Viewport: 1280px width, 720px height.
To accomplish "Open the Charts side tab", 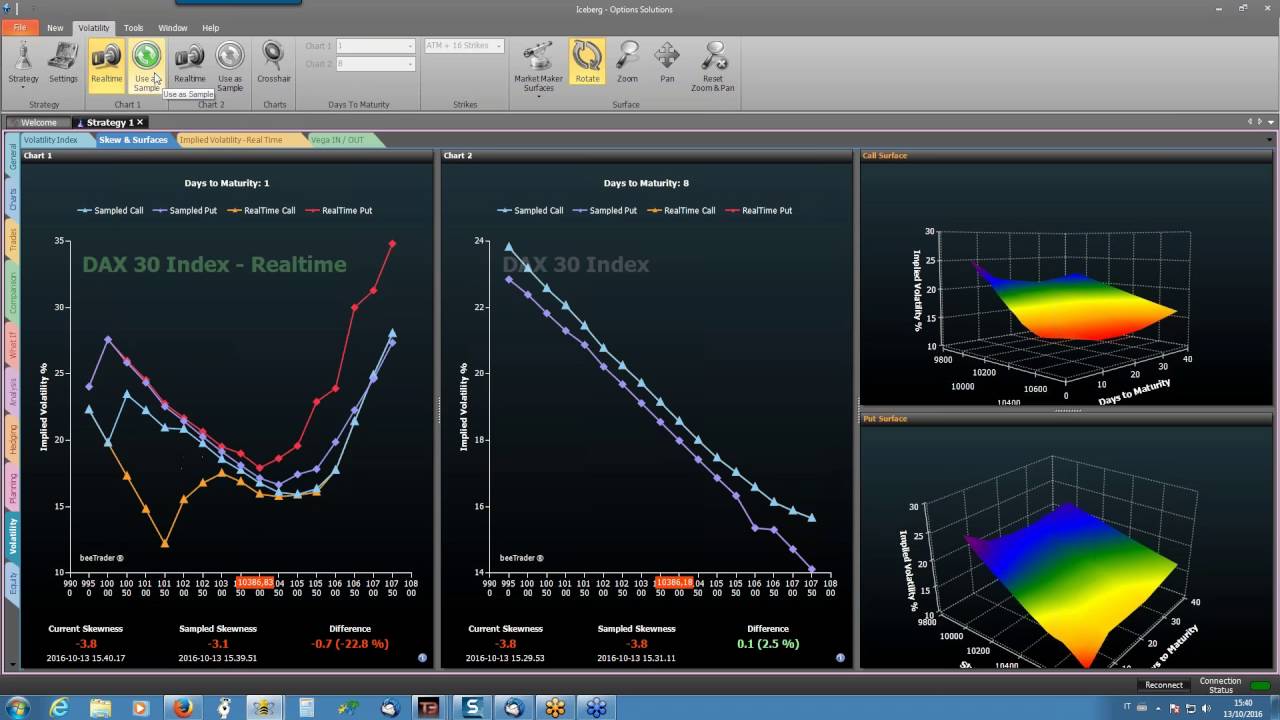I will [x=13, y=199].
